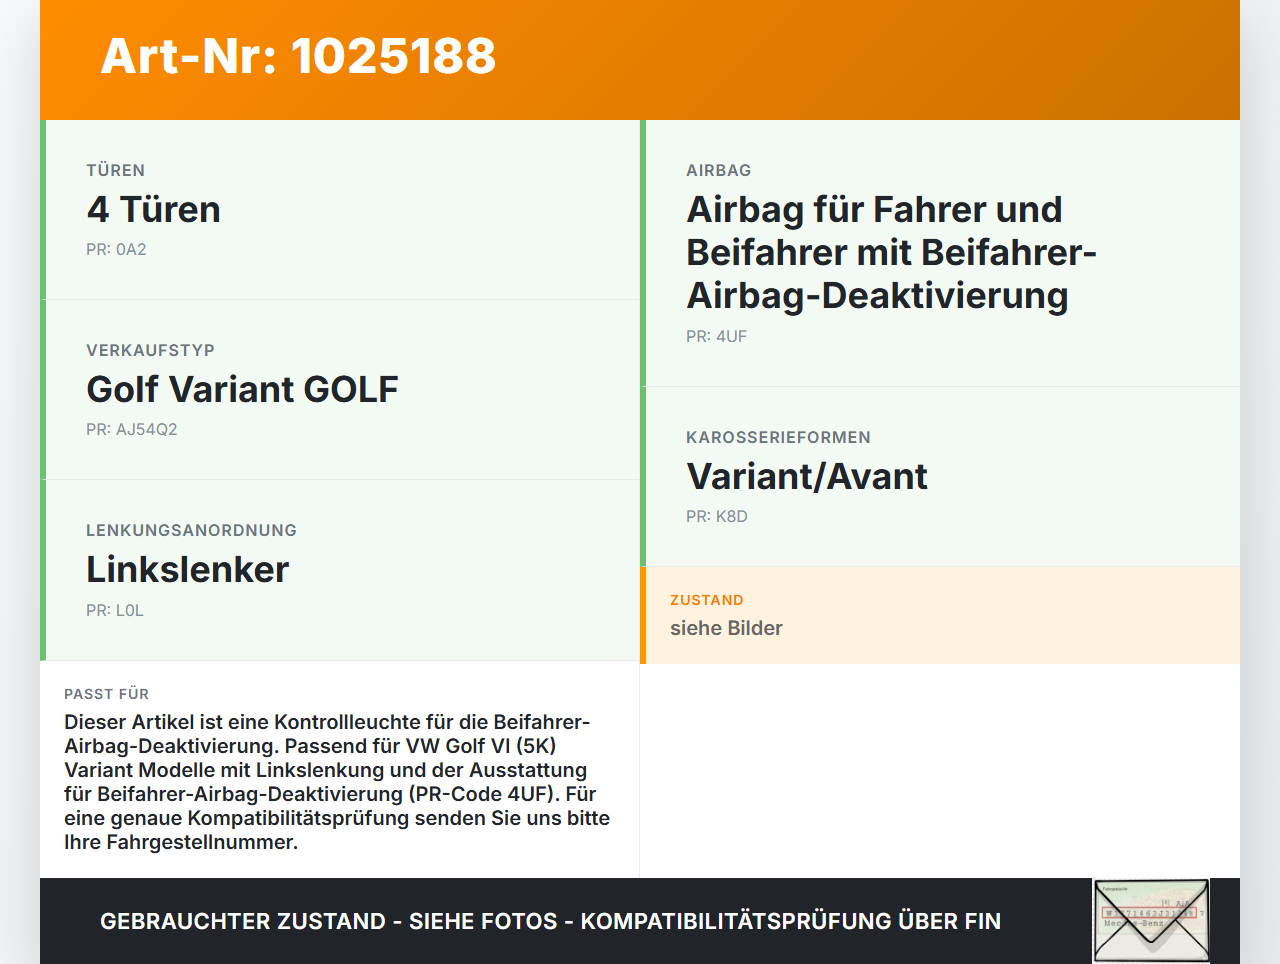Click the 'Variant/Avant' value
The height and width of the screenshot is (964, 1280).
(x=807, y=477)
